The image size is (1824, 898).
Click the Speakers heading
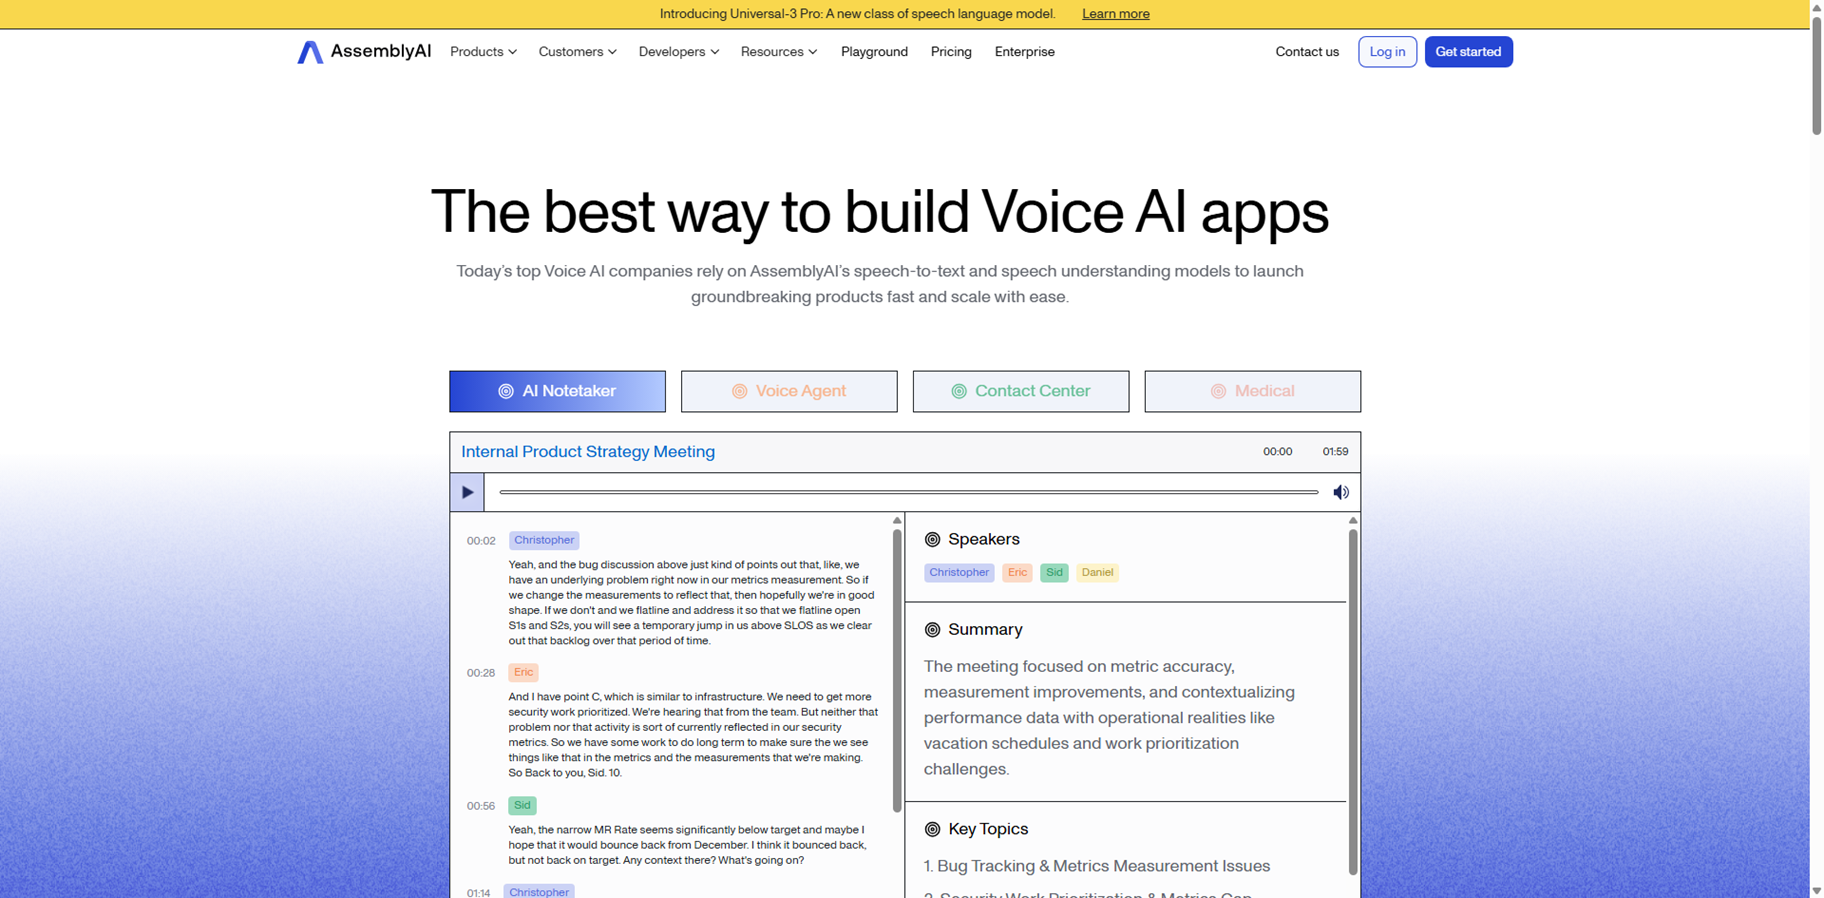pyautogui.click(x=984, y=540)
